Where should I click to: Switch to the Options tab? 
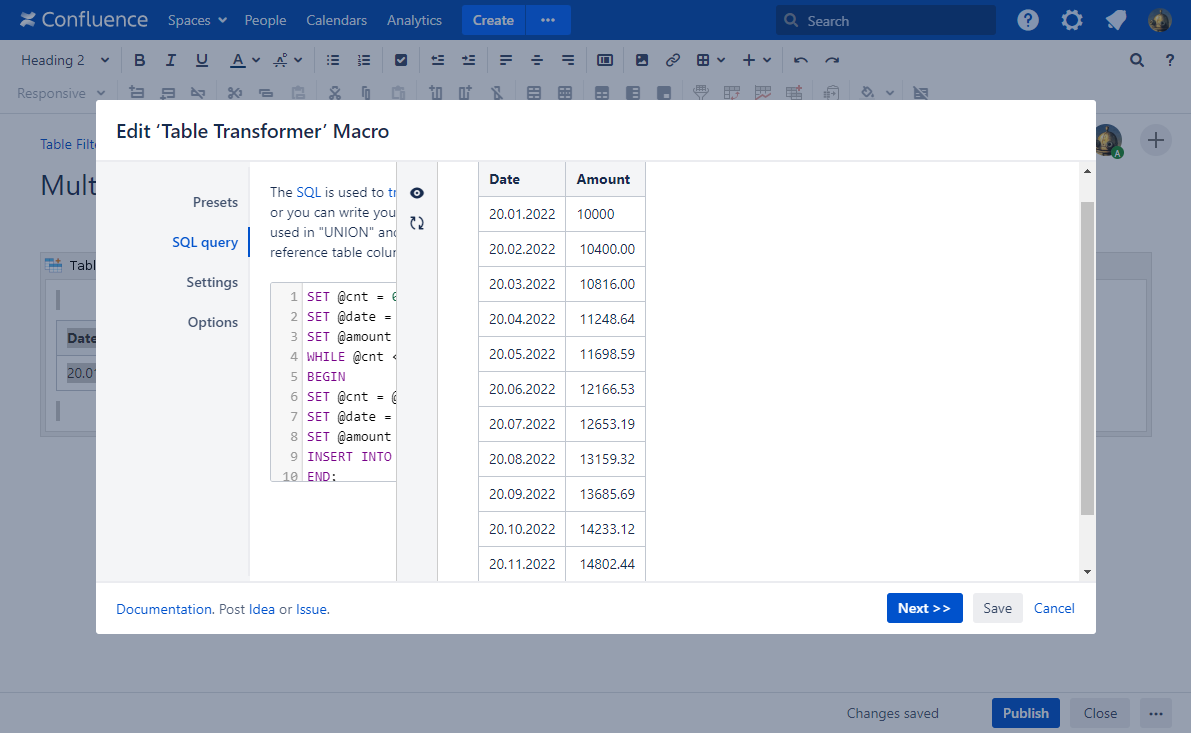point(213,322)
